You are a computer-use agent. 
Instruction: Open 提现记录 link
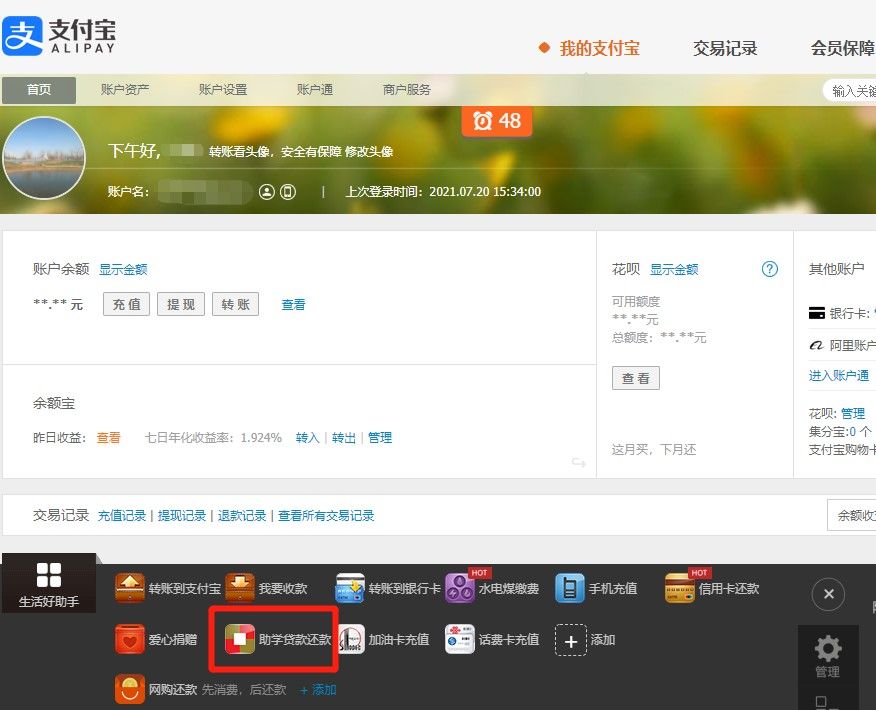coord(182,516)
